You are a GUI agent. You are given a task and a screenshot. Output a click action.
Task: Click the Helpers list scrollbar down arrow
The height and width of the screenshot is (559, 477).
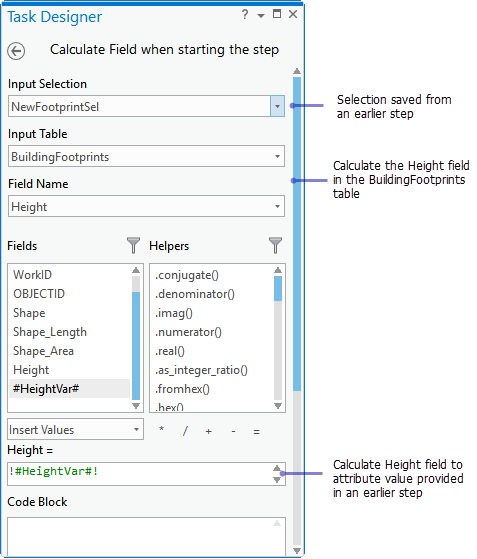278,406
